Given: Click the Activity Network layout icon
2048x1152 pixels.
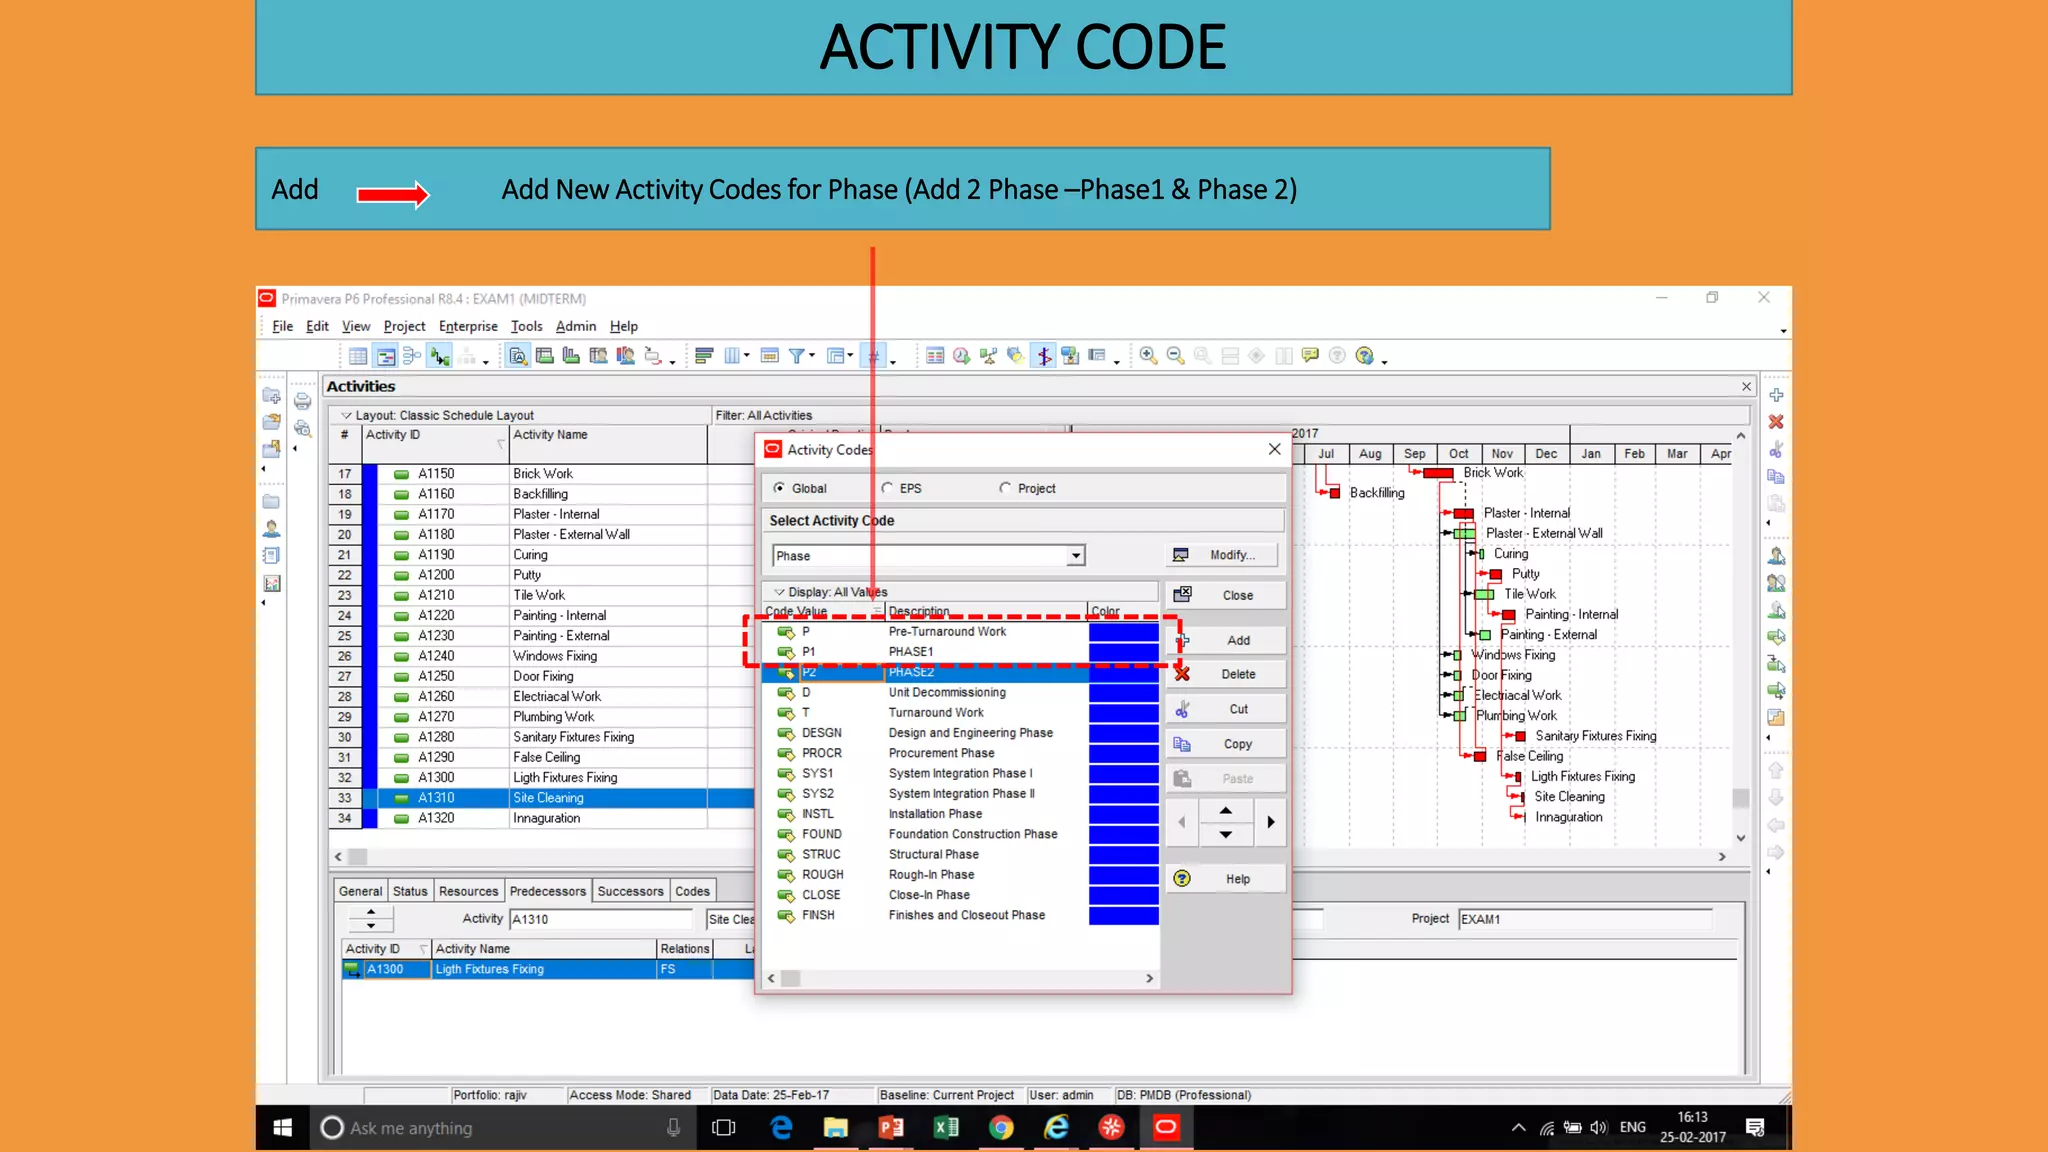Looking at the screenshot, I should pos(412,356).
